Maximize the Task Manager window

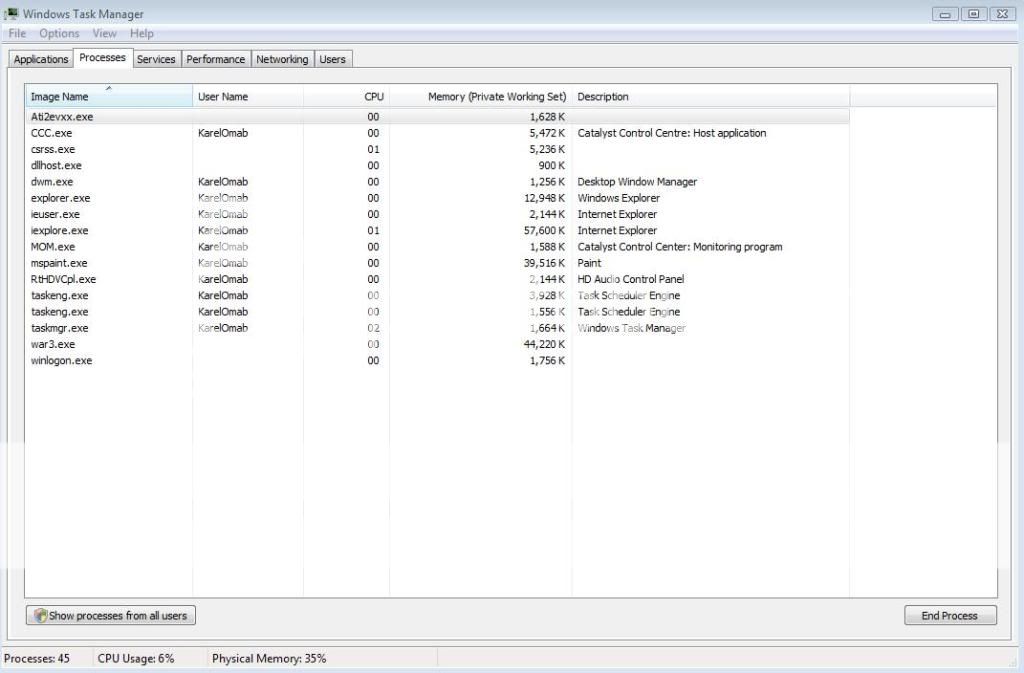974,14
